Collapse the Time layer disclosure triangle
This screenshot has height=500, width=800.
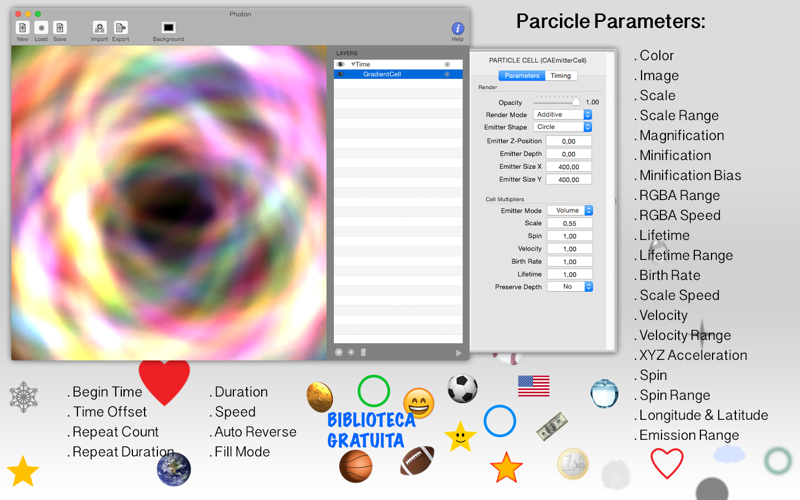coord(353,65)
